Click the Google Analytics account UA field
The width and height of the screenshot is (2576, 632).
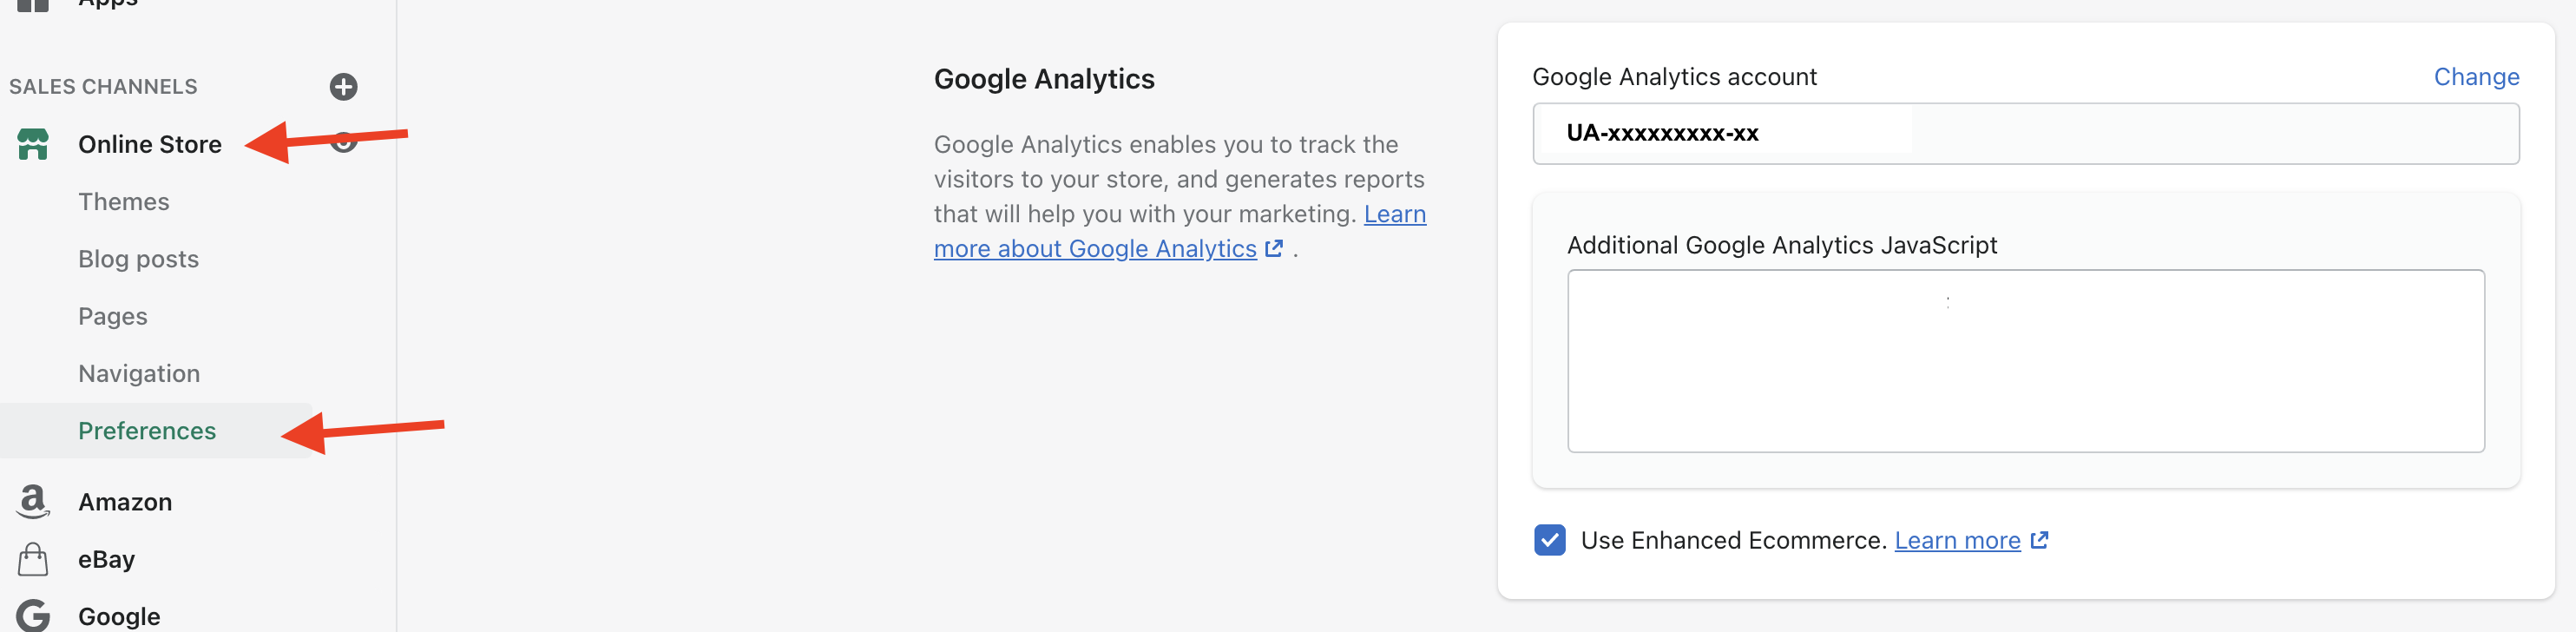2025,133
